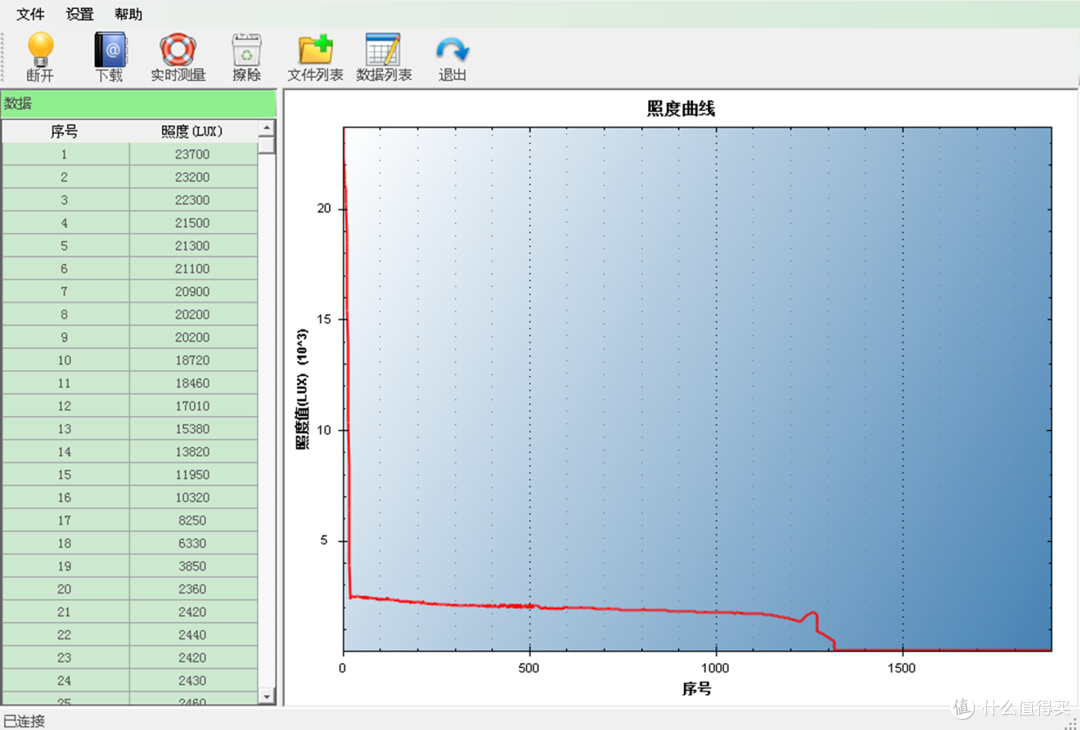
Task: Open the 帮助 menu
Action: (128, 14)
